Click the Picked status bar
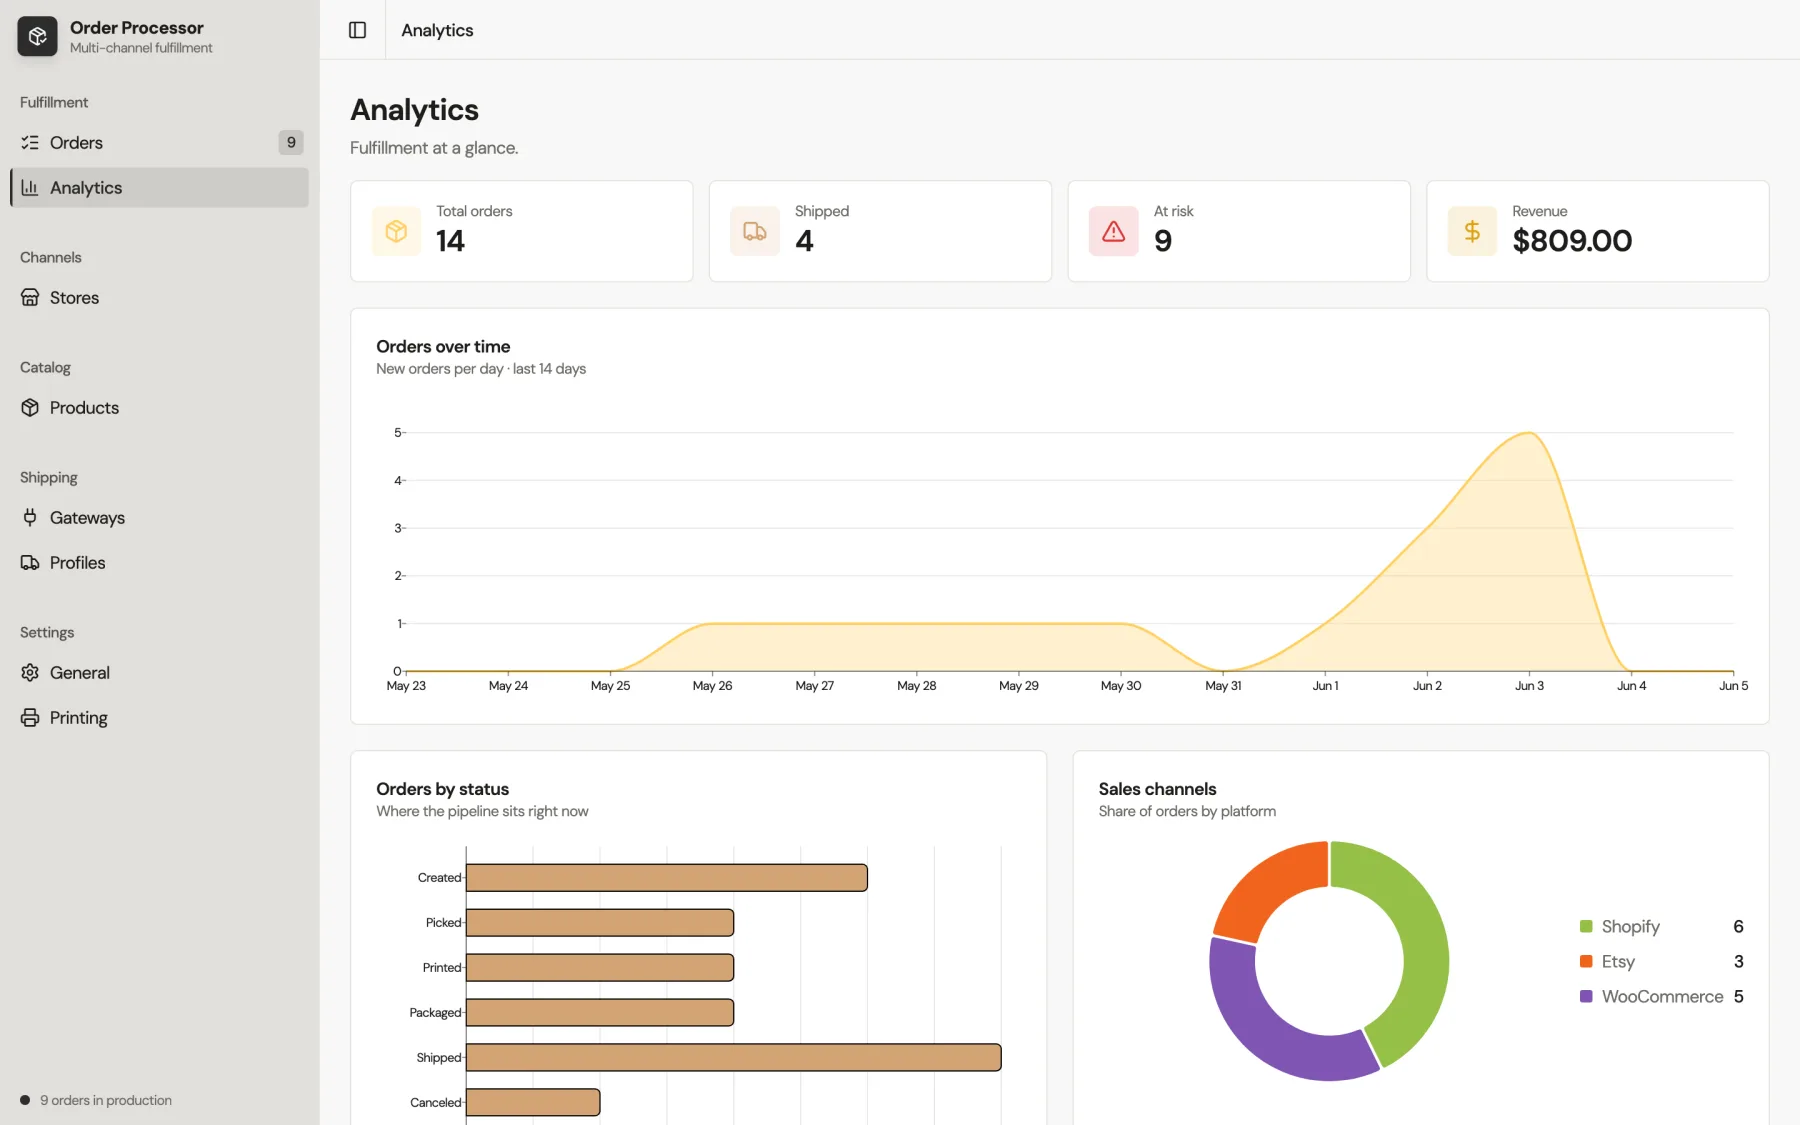This screenshot has width=1800, height=1125. 600,923
